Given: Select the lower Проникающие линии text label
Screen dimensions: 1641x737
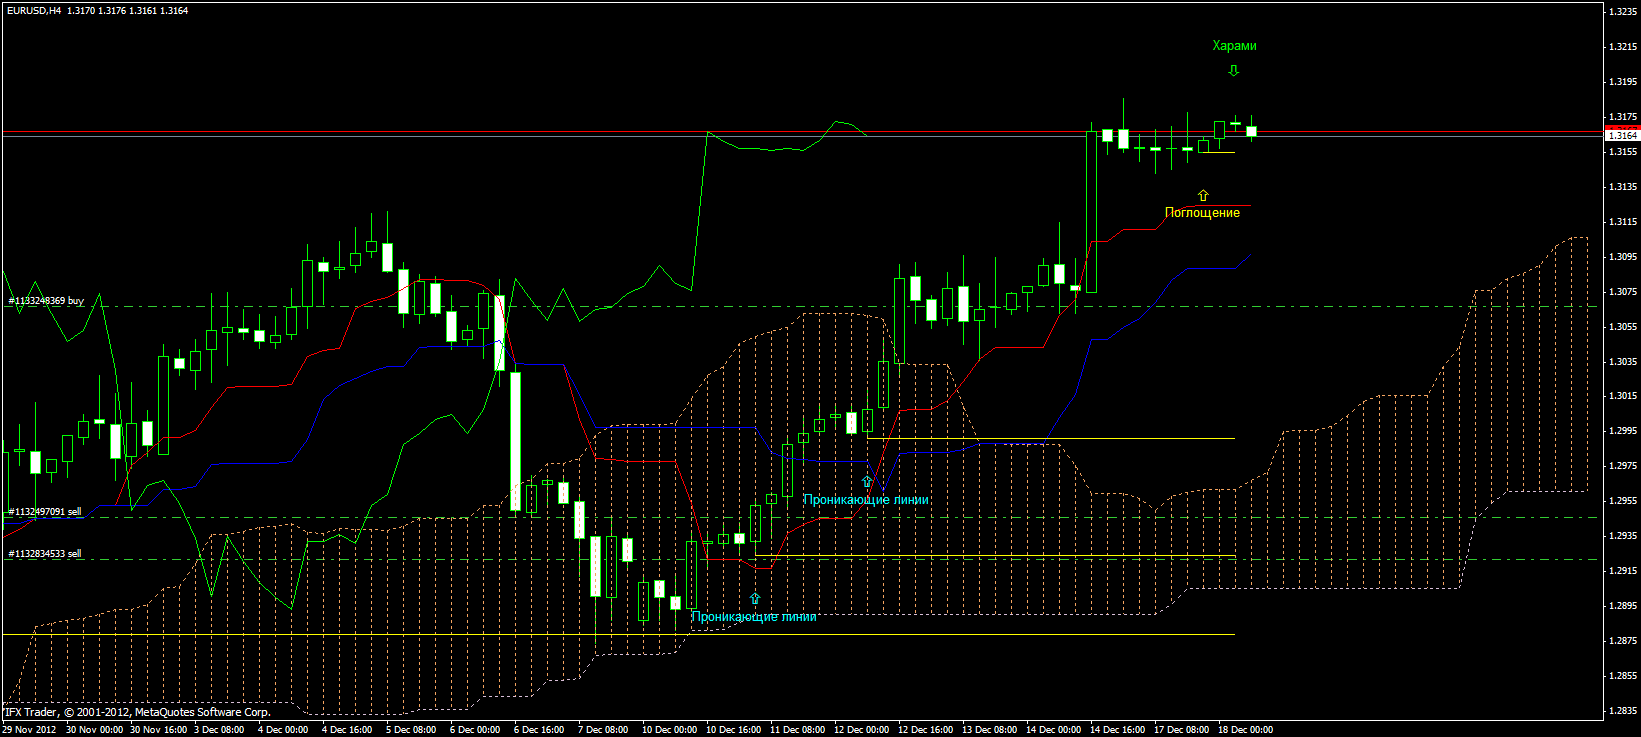Looking at the screenshot, I should coord(754,617).
